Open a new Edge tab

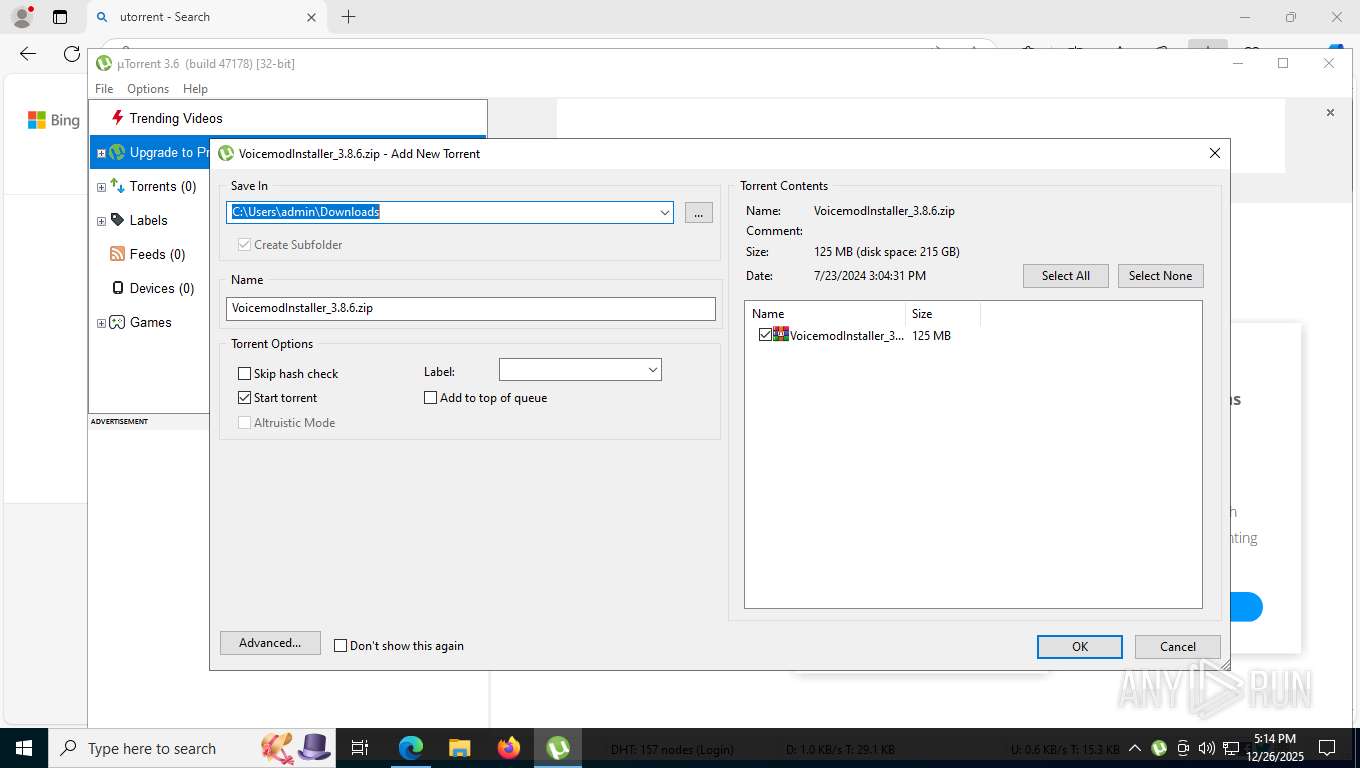[x=348, y=17]
